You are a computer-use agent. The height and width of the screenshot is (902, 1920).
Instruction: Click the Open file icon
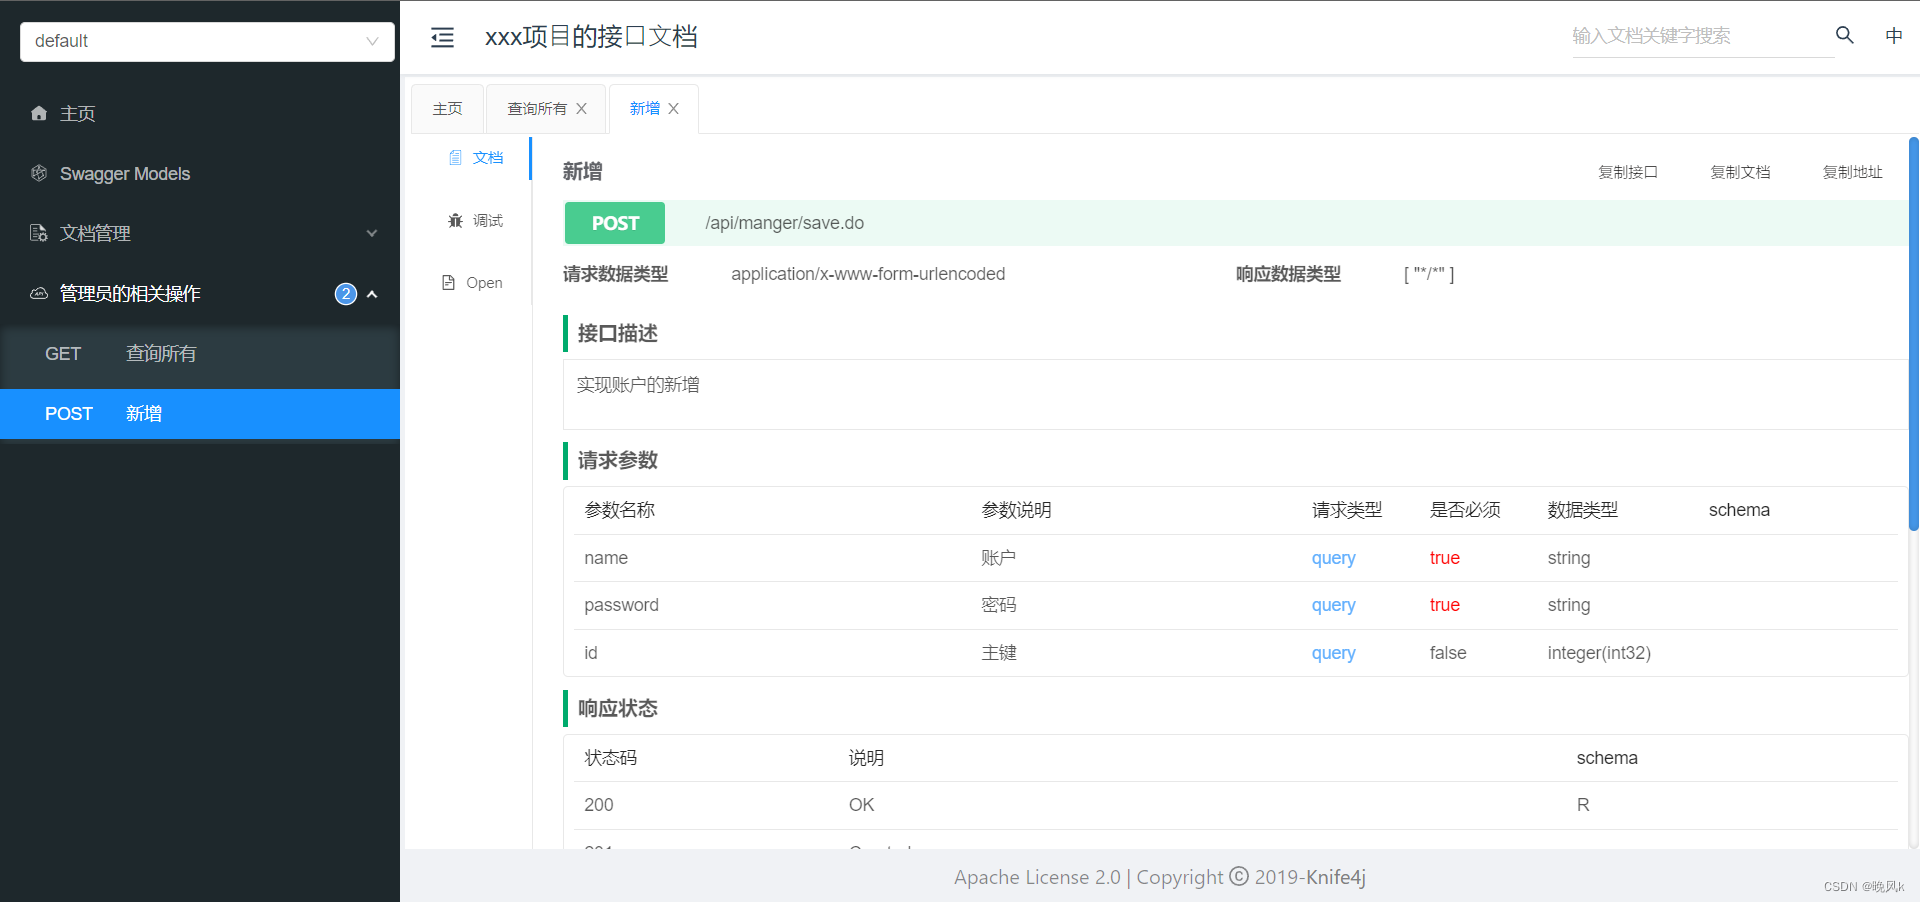click(x=449, y=283)
